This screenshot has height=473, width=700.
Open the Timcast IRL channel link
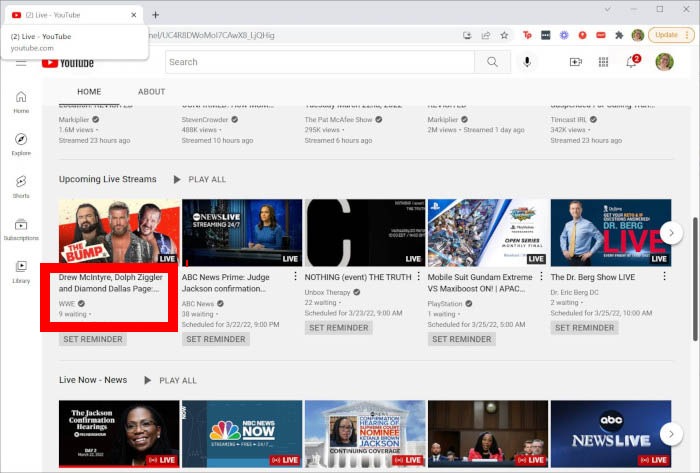pyautogui.click(x=568, y=120)
